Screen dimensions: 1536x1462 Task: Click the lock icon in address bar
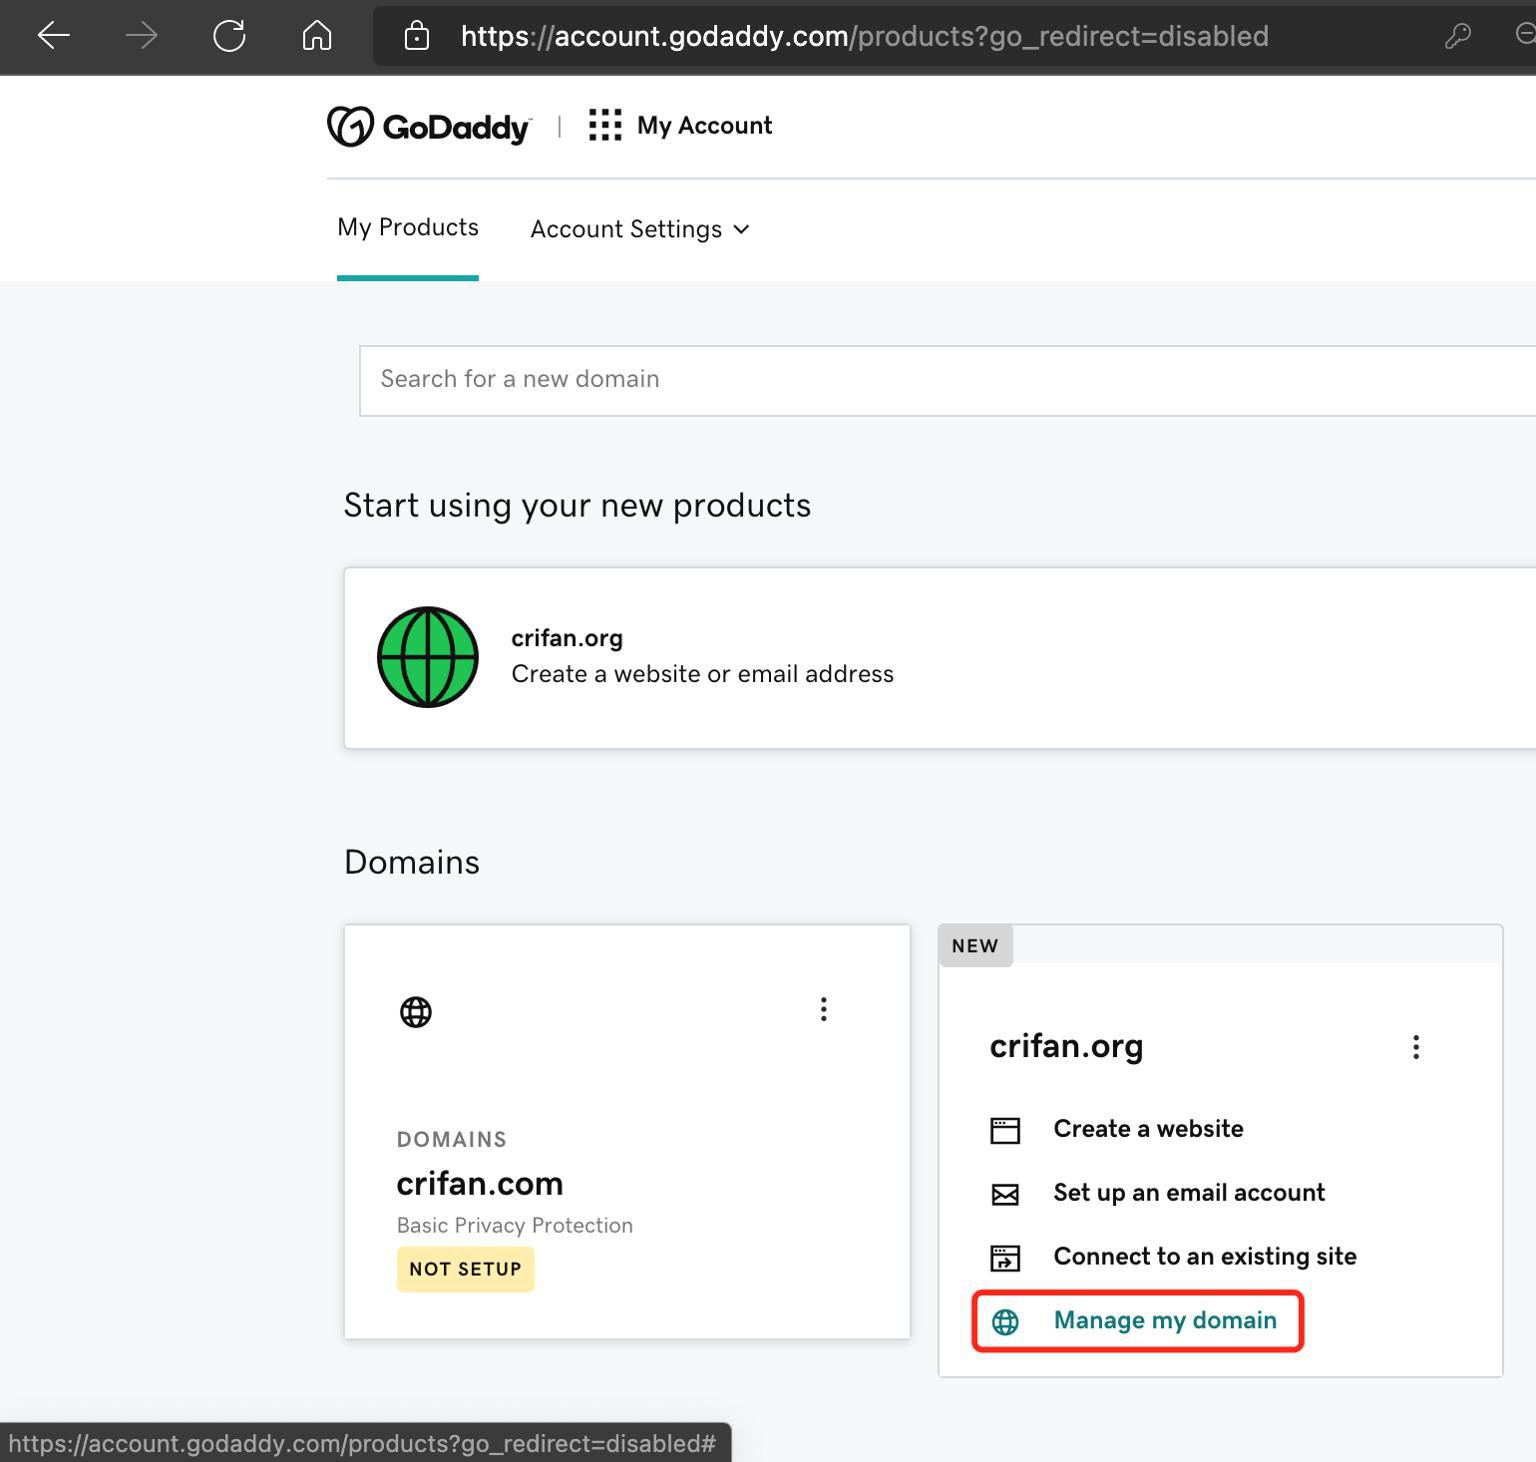coord(416,37)
